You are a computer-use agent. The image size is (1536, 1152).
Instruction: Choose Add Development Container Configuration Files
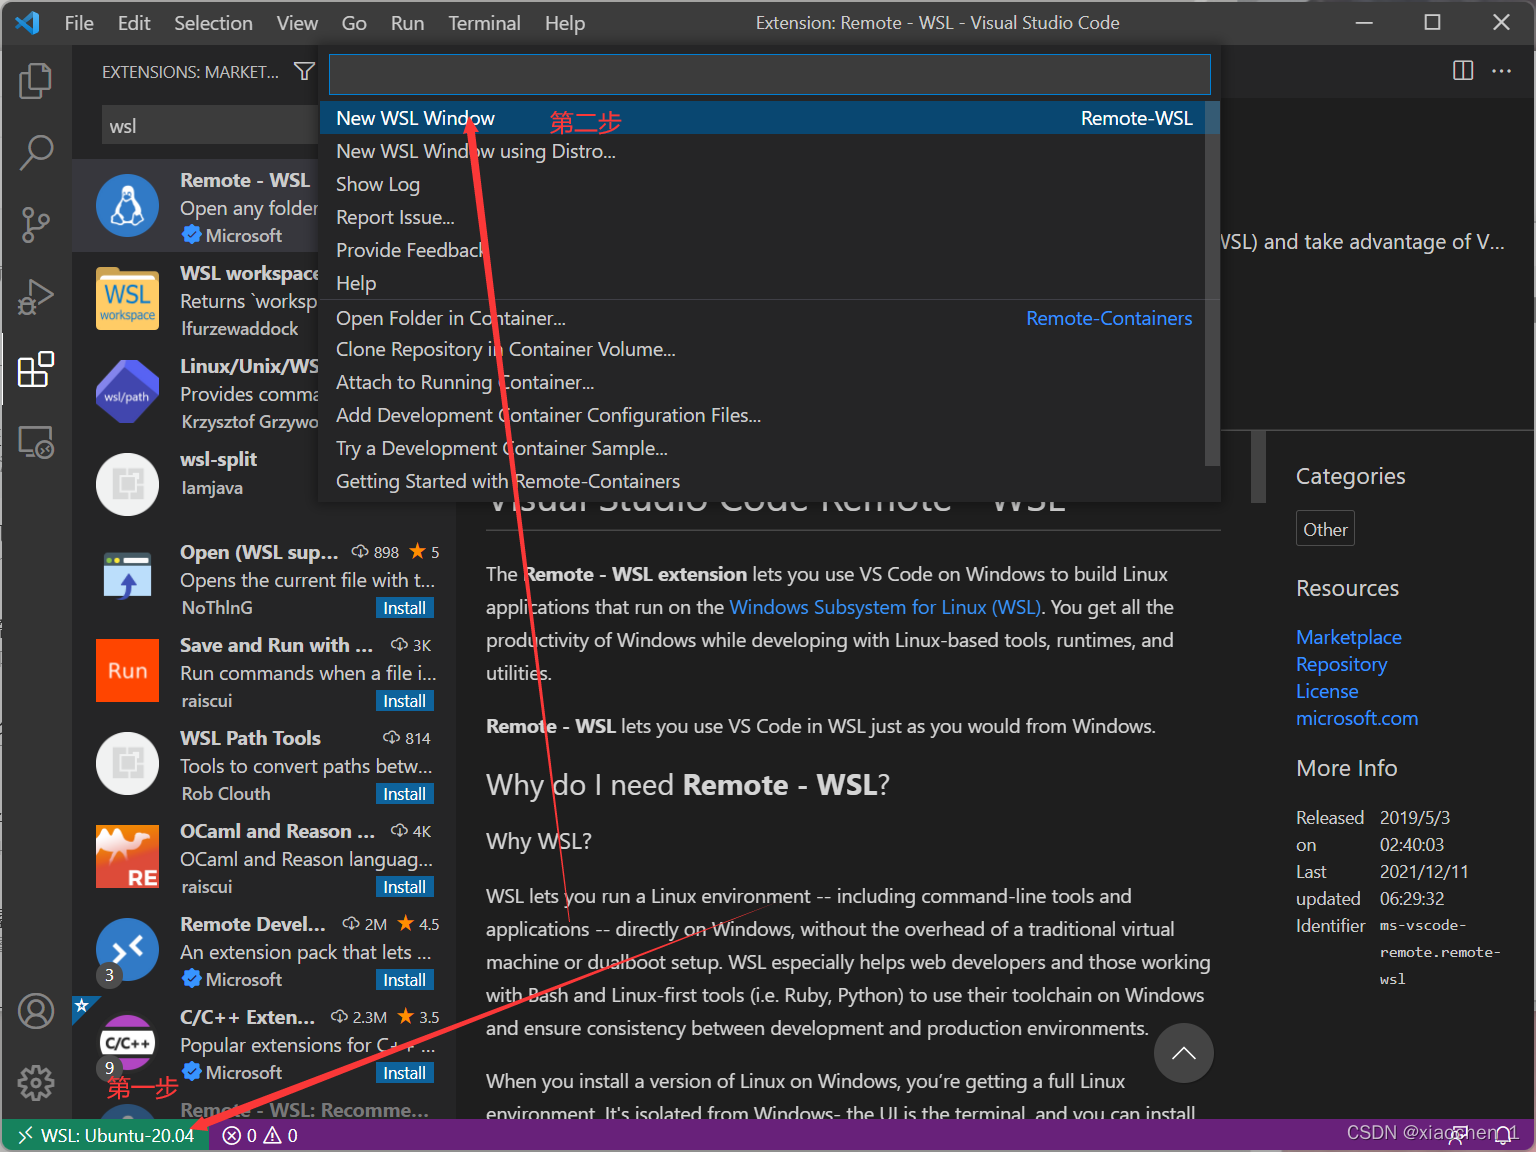[764, 415]
